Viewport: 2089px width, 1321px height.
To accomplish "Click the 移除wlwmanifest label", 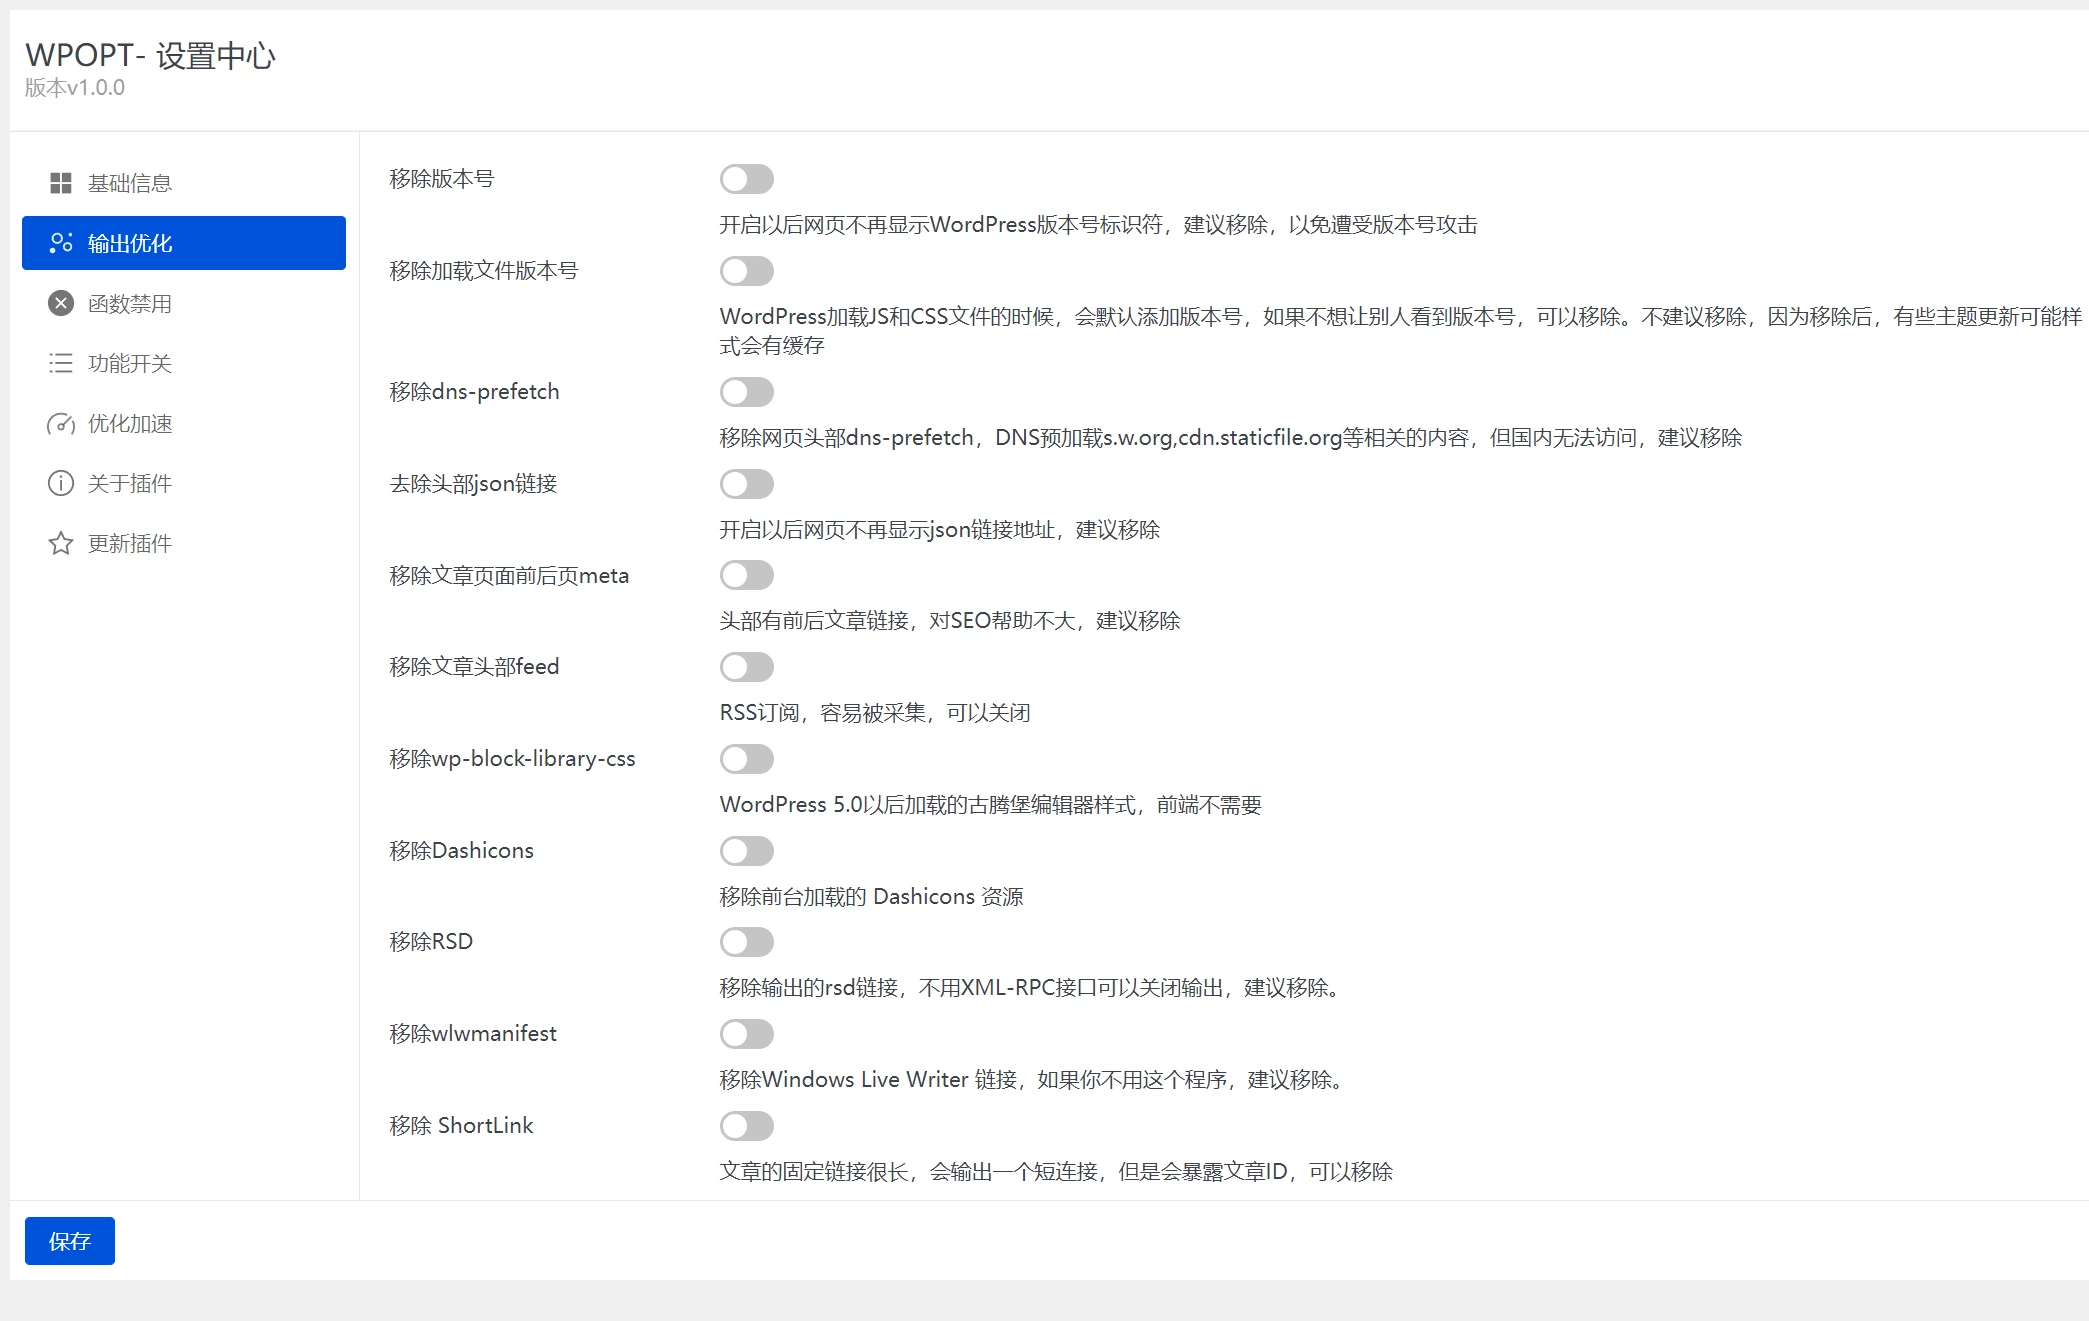I will (473, 1034).
